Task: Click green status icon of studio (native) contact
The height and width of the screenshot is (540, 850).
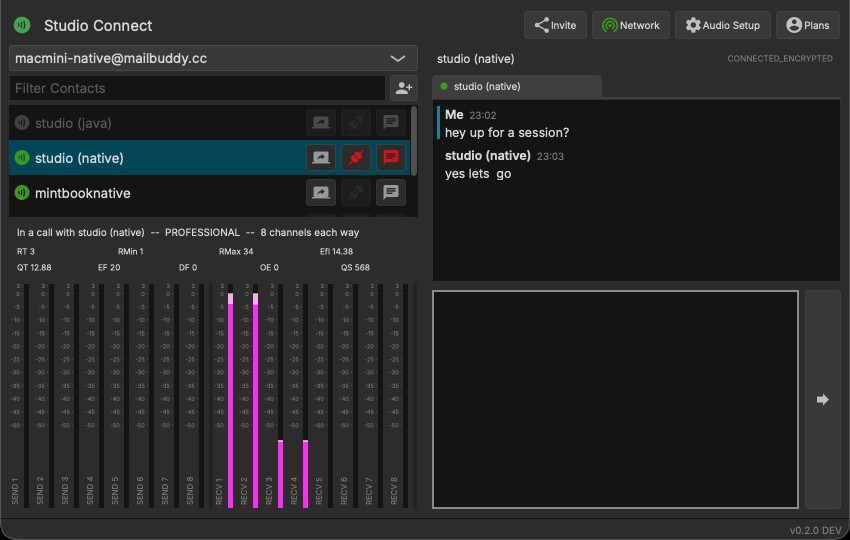Action: [22, 158]
